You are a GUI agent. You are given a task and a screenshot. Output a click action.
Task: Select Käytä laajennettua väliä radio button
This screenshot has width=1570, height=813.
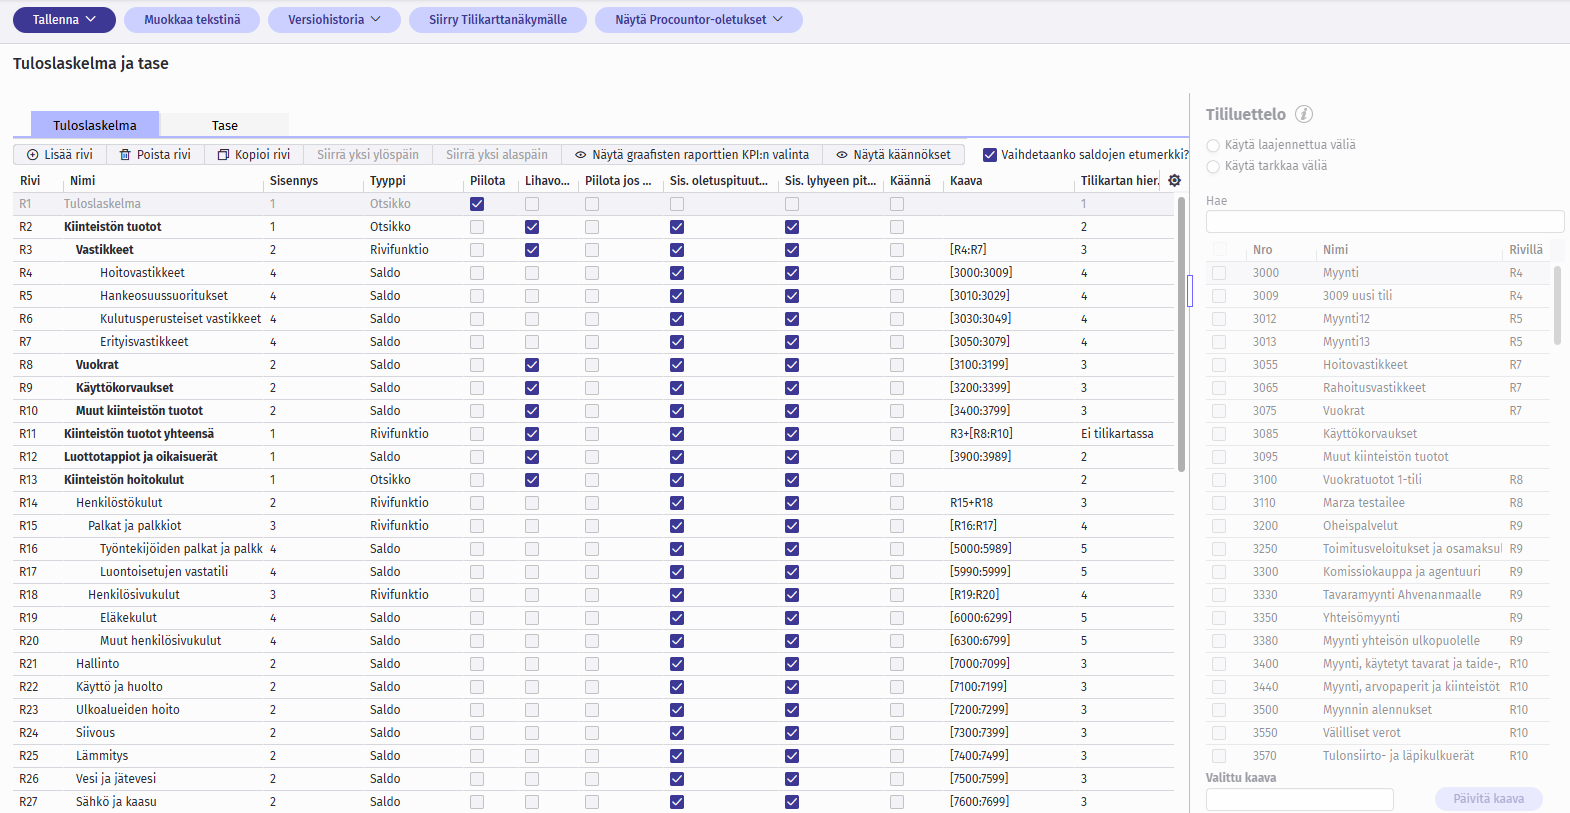coord(1213,146)
